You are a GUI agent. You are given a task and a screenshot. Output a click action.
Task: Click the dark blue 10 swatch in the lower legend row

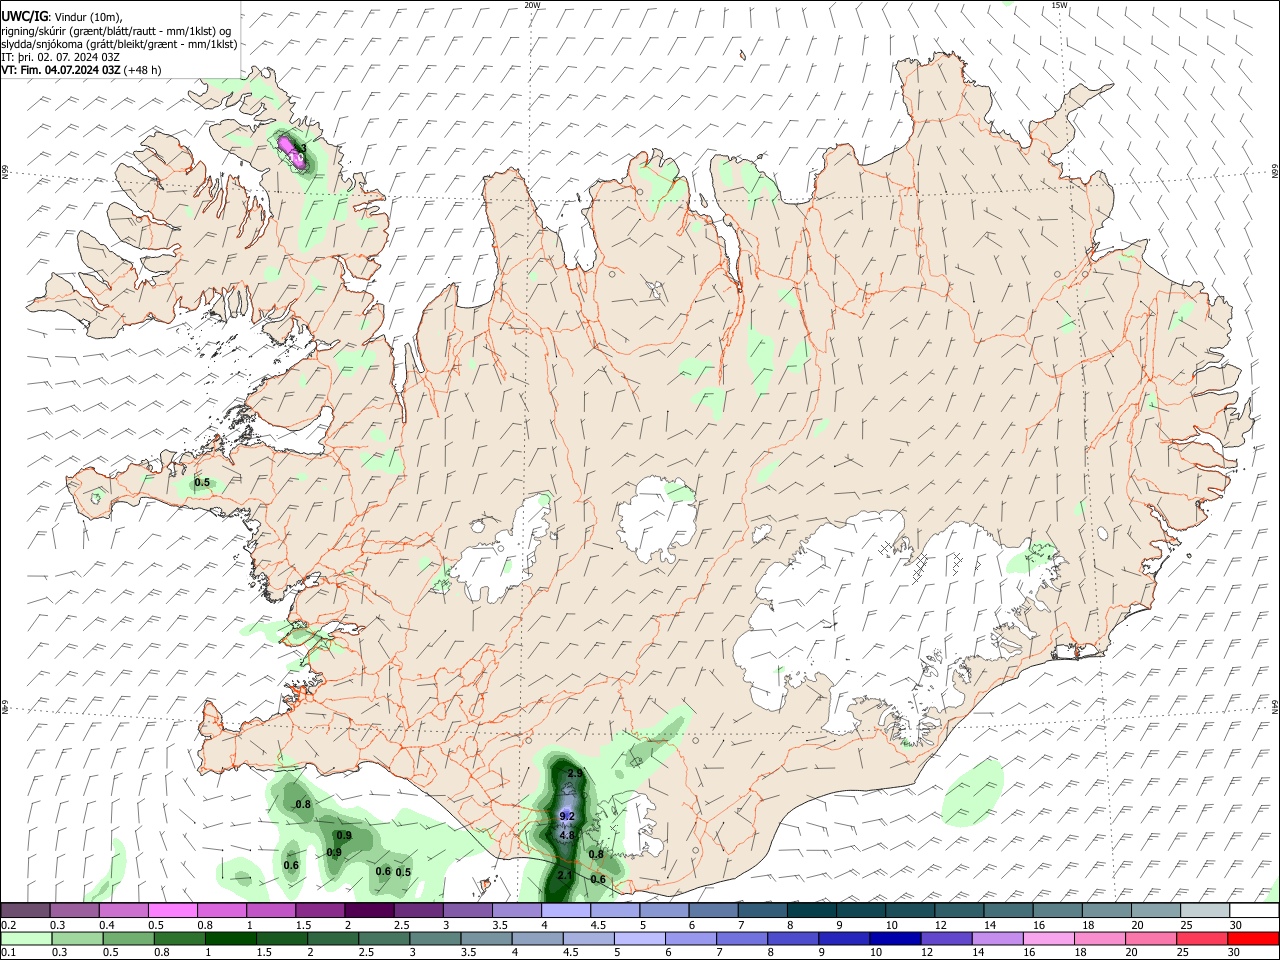point(896,939)
